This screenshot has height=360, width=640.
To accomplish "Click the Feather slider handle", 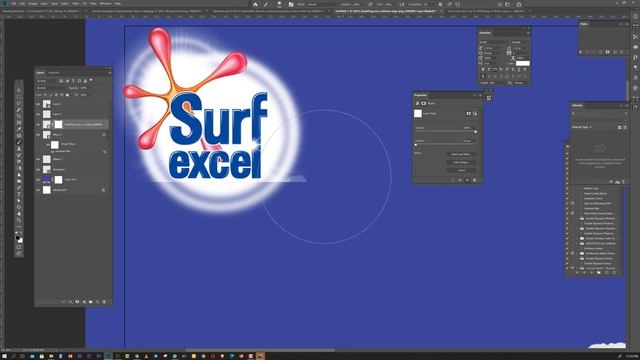I will 416,145.
